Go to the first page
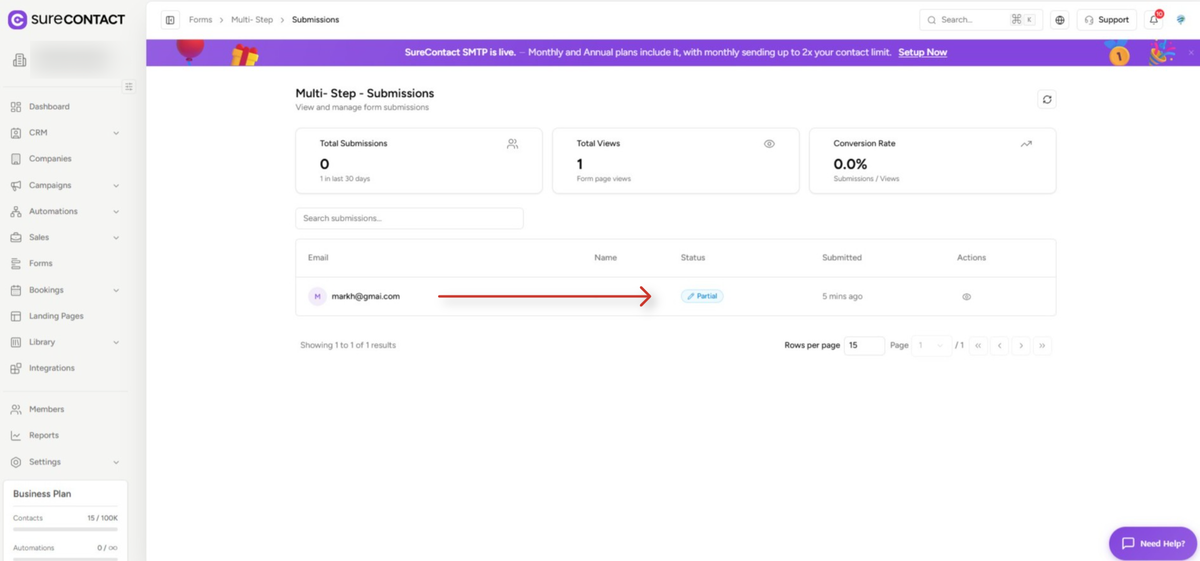This screenshot has height=561, width=1200. (x=978, y=345)
